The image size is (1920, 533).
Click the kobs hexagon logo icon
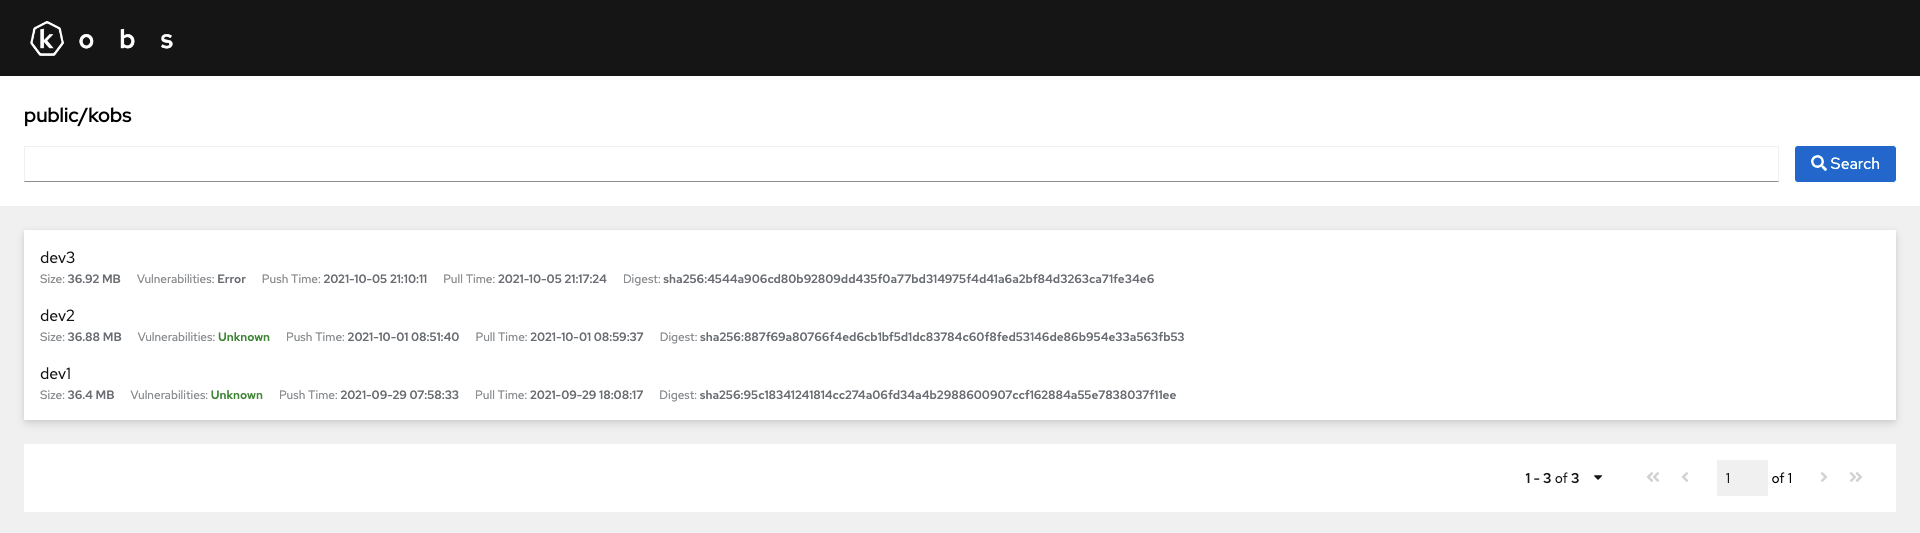(47, 39)
